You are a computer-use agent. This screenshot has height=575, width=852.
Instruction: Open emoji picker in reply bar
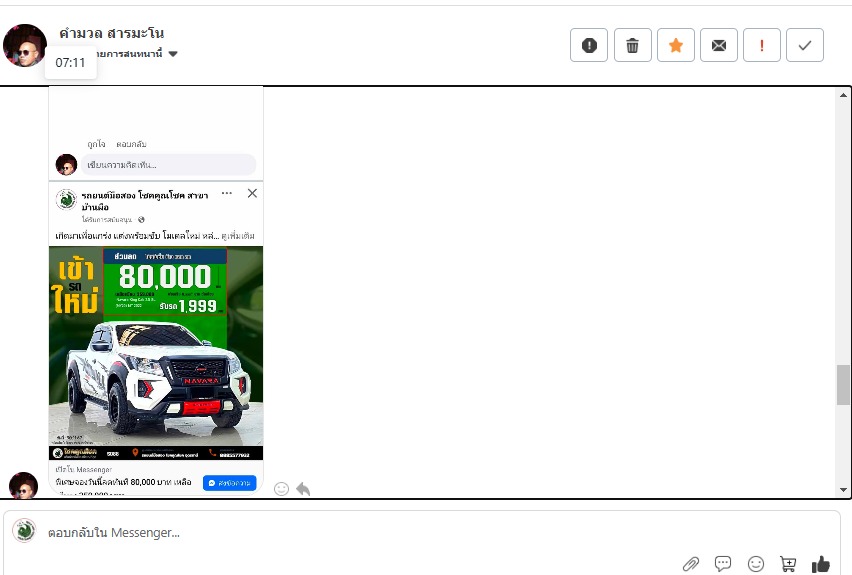coord(756,564)
